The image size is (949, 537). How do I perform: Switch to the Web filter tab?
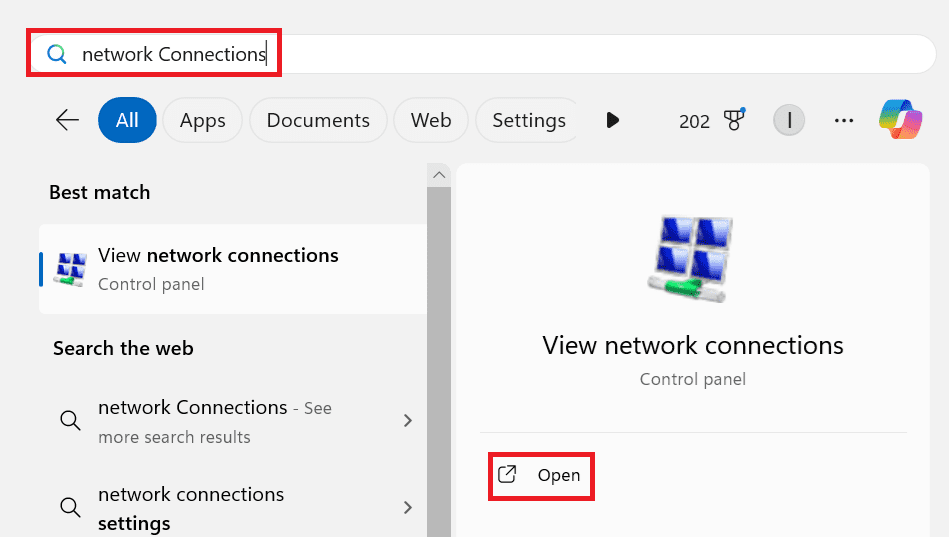[431, 120]
